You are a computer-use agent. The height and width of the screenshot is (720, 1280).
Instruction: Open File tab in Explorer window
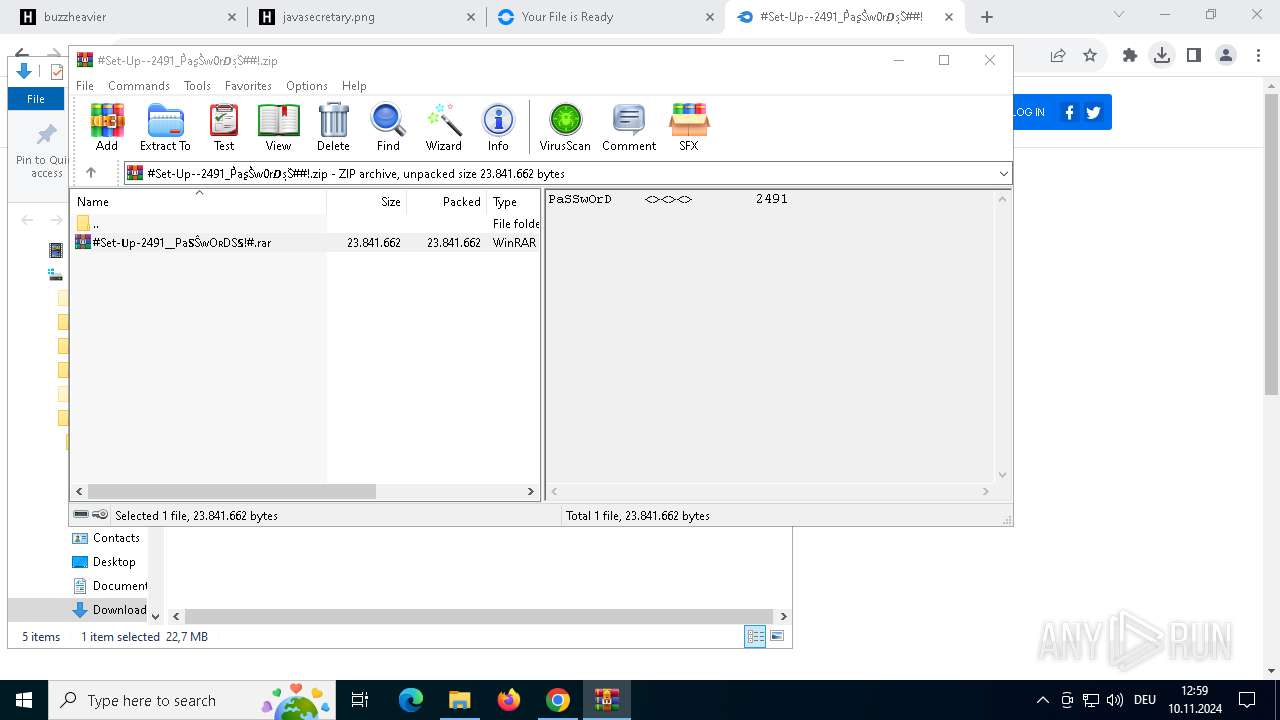coord(36,99)
